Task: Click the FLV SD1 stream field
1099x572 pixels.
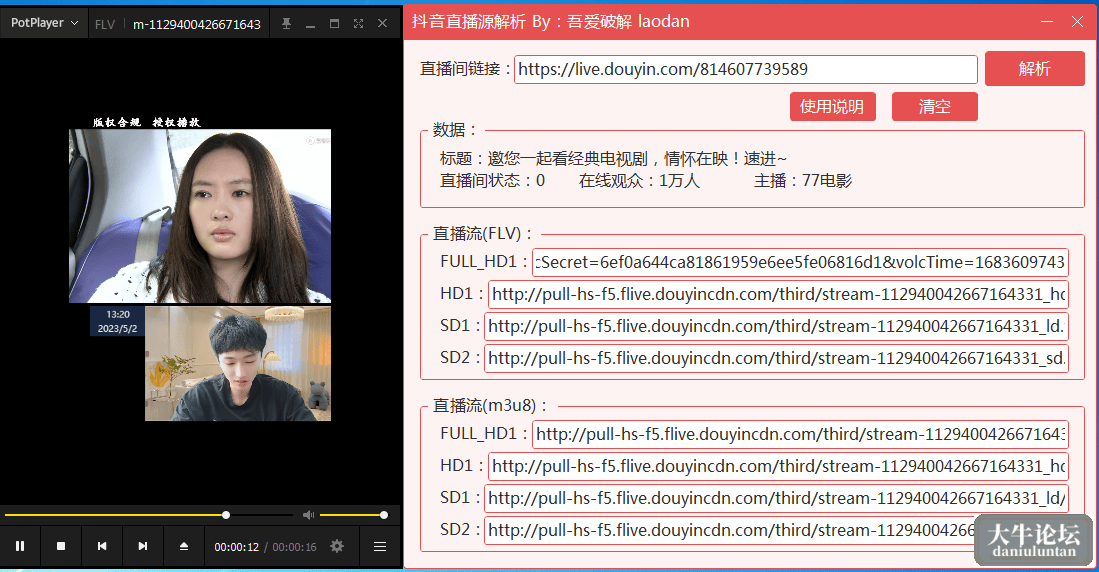Action: pyautogui.click(x=777, y=326)
